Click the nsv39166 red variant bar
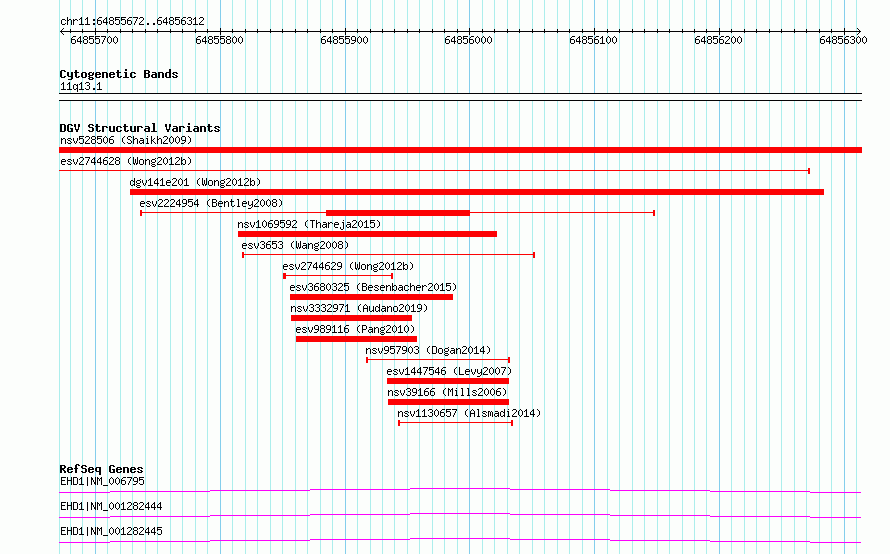This screenshot has height=554, width=890. coord(448,402)
